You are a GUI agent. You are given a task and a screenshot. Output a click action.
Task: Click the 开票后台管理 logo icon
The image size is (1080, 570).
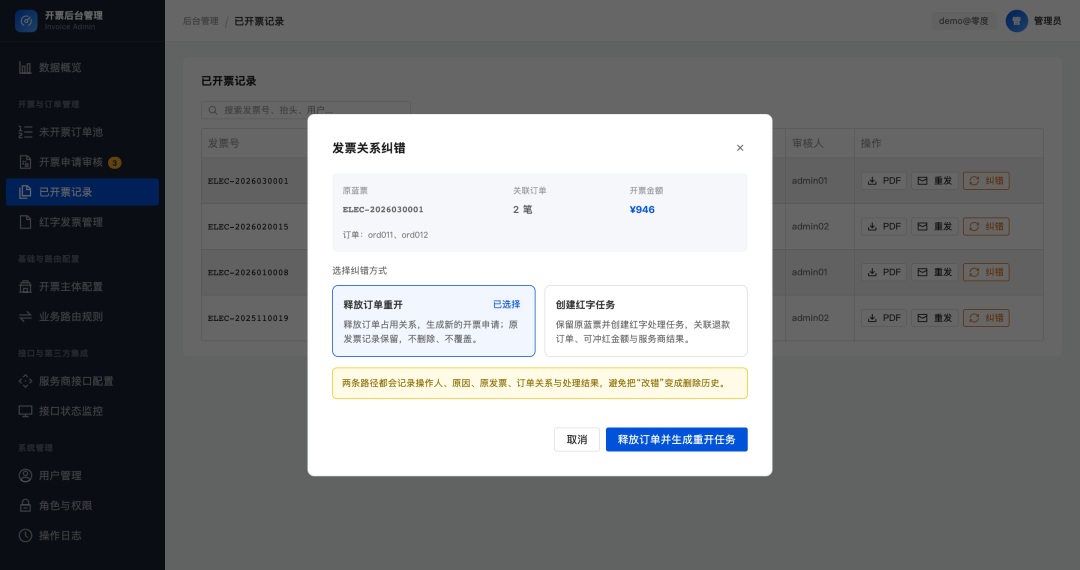coord(26,21)
